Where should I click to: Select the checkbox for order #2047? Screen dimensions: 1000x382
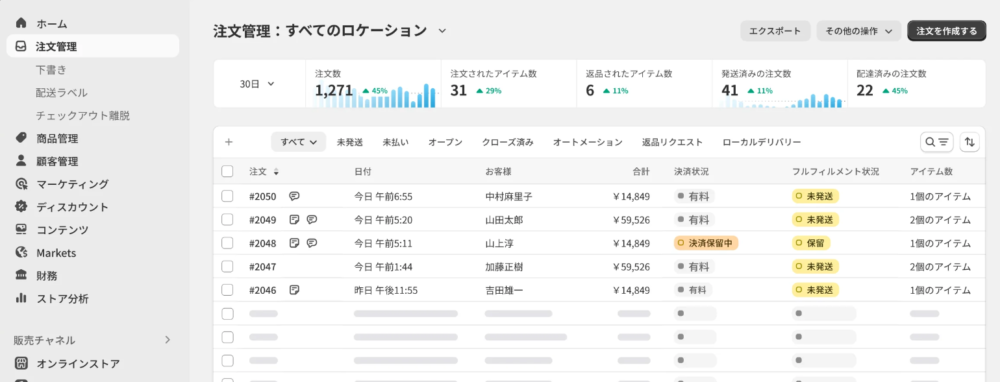pyautogui.click(x=227, y=267)
